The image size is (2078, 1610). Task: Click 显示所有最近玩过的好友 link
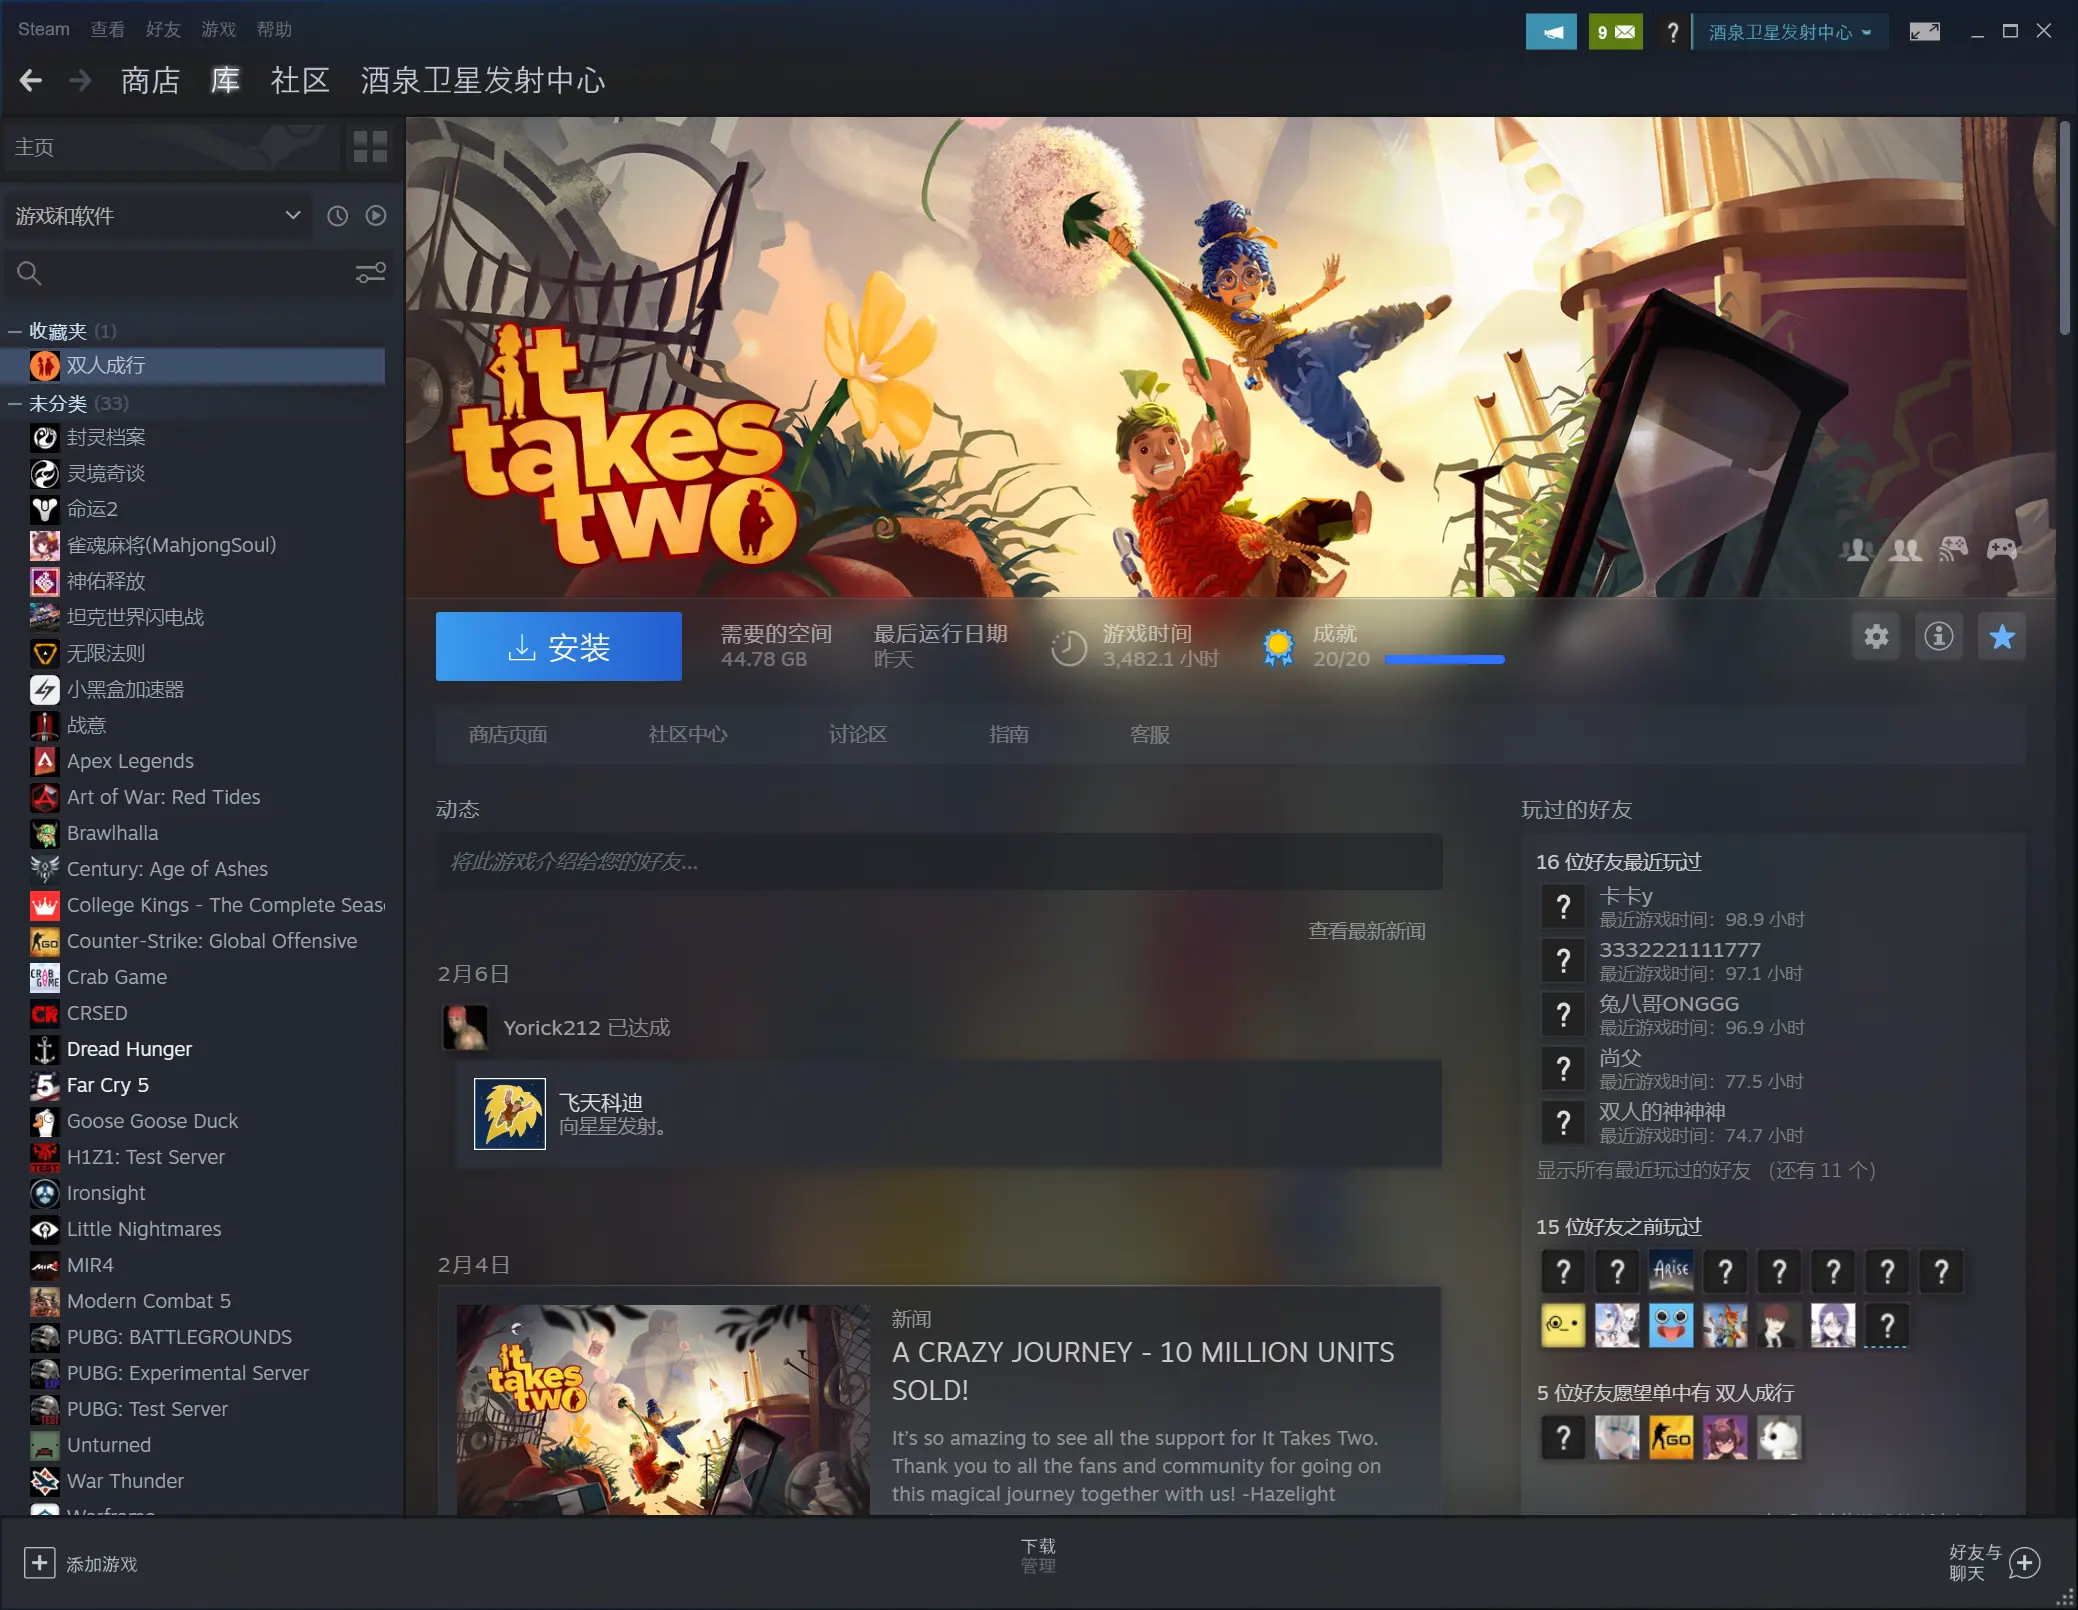tap(1706, 1170)
